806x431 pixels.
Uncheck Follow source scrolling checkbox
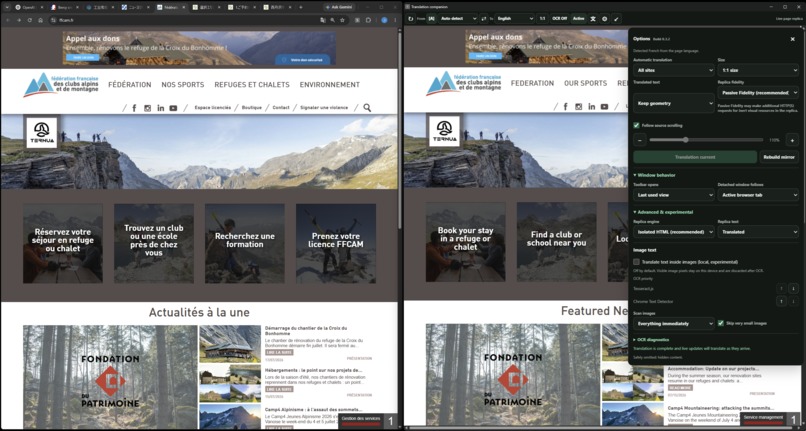tap(636, 125)
